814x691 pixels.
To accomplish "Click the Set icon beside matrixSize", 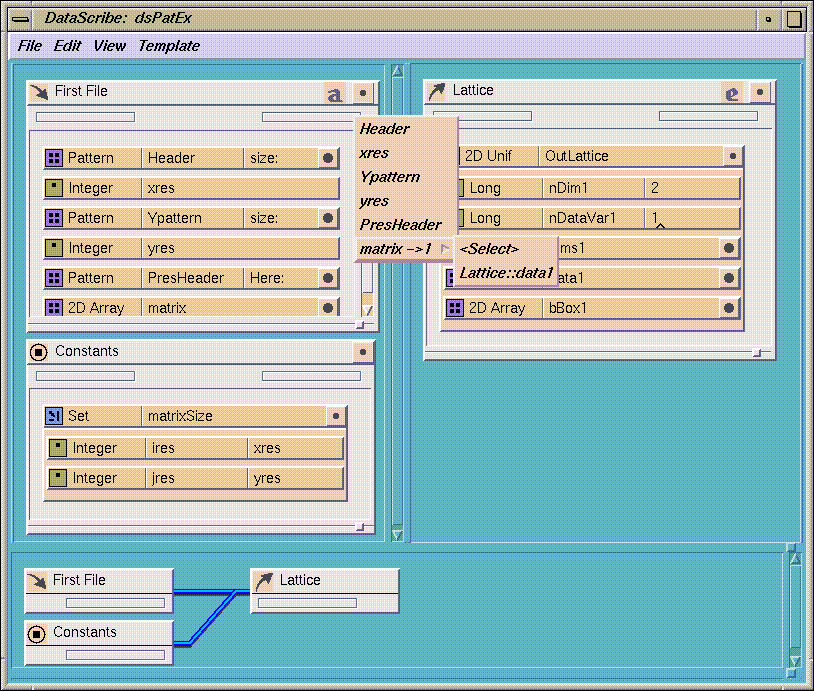I will (x=54, y=416).
